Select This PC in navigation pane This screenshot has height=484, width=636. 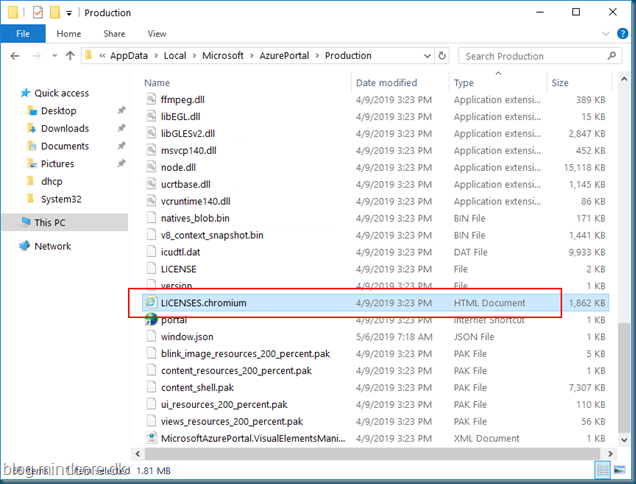(x=65, y=222)
